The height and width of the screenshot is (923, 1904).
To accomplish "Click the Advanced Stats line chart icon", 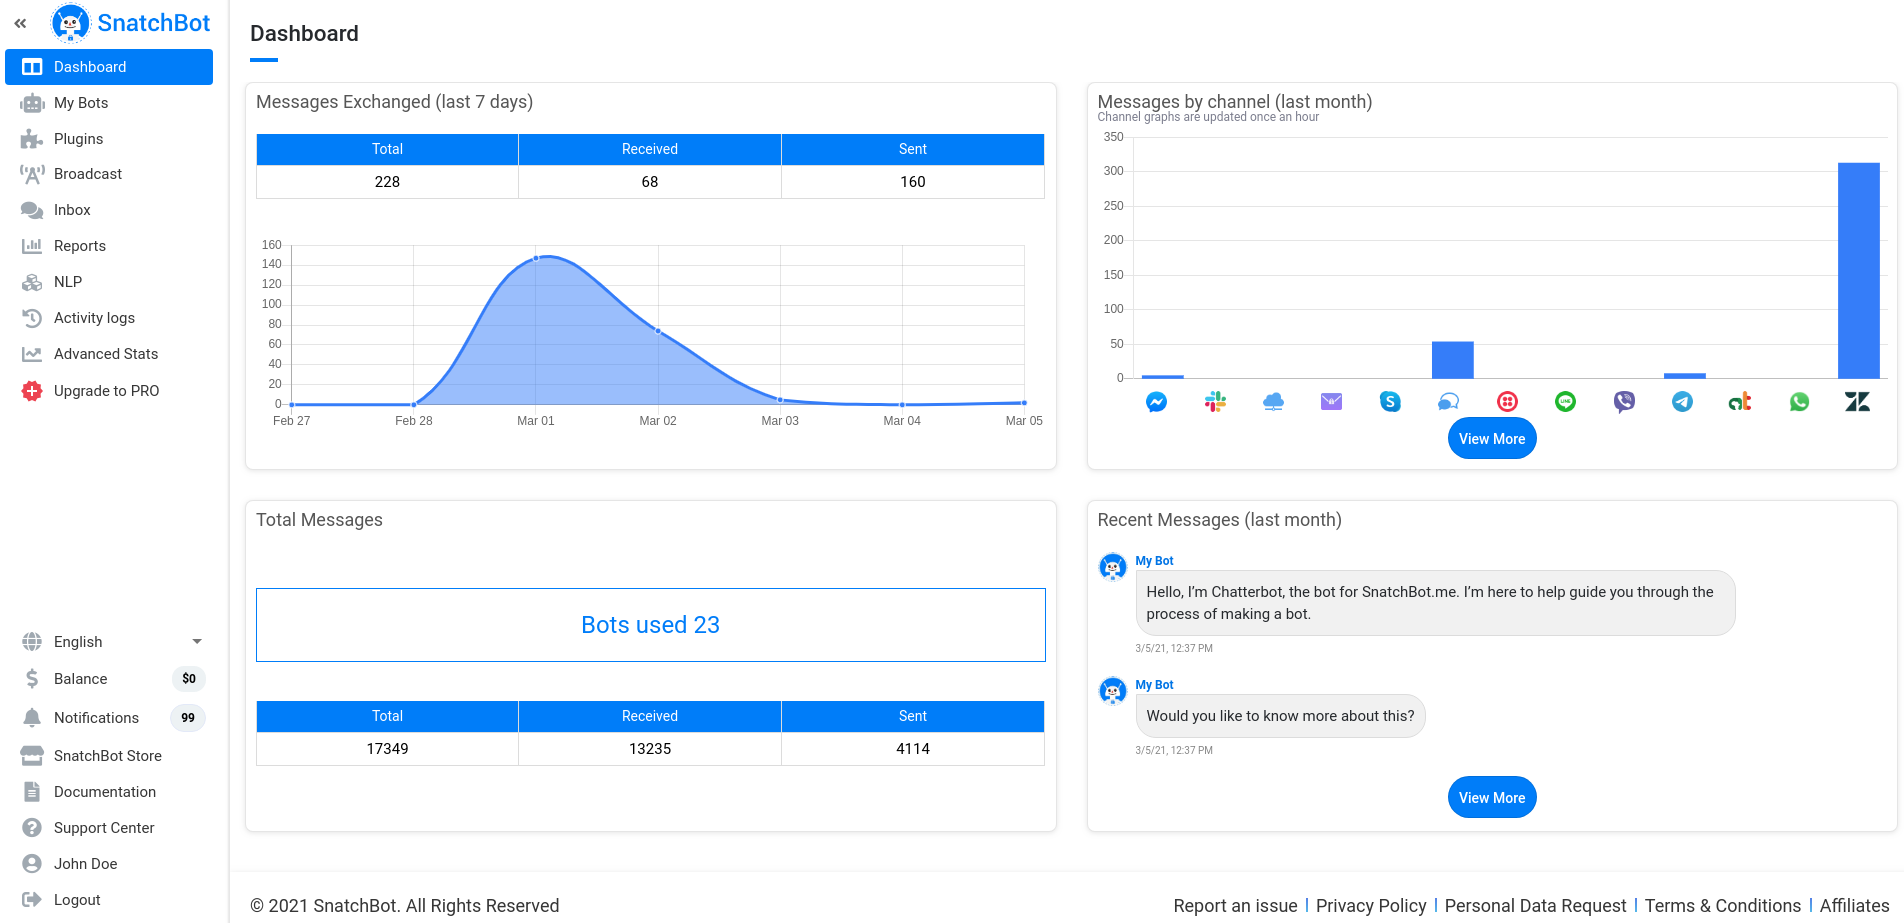I will tap(32, 354).
